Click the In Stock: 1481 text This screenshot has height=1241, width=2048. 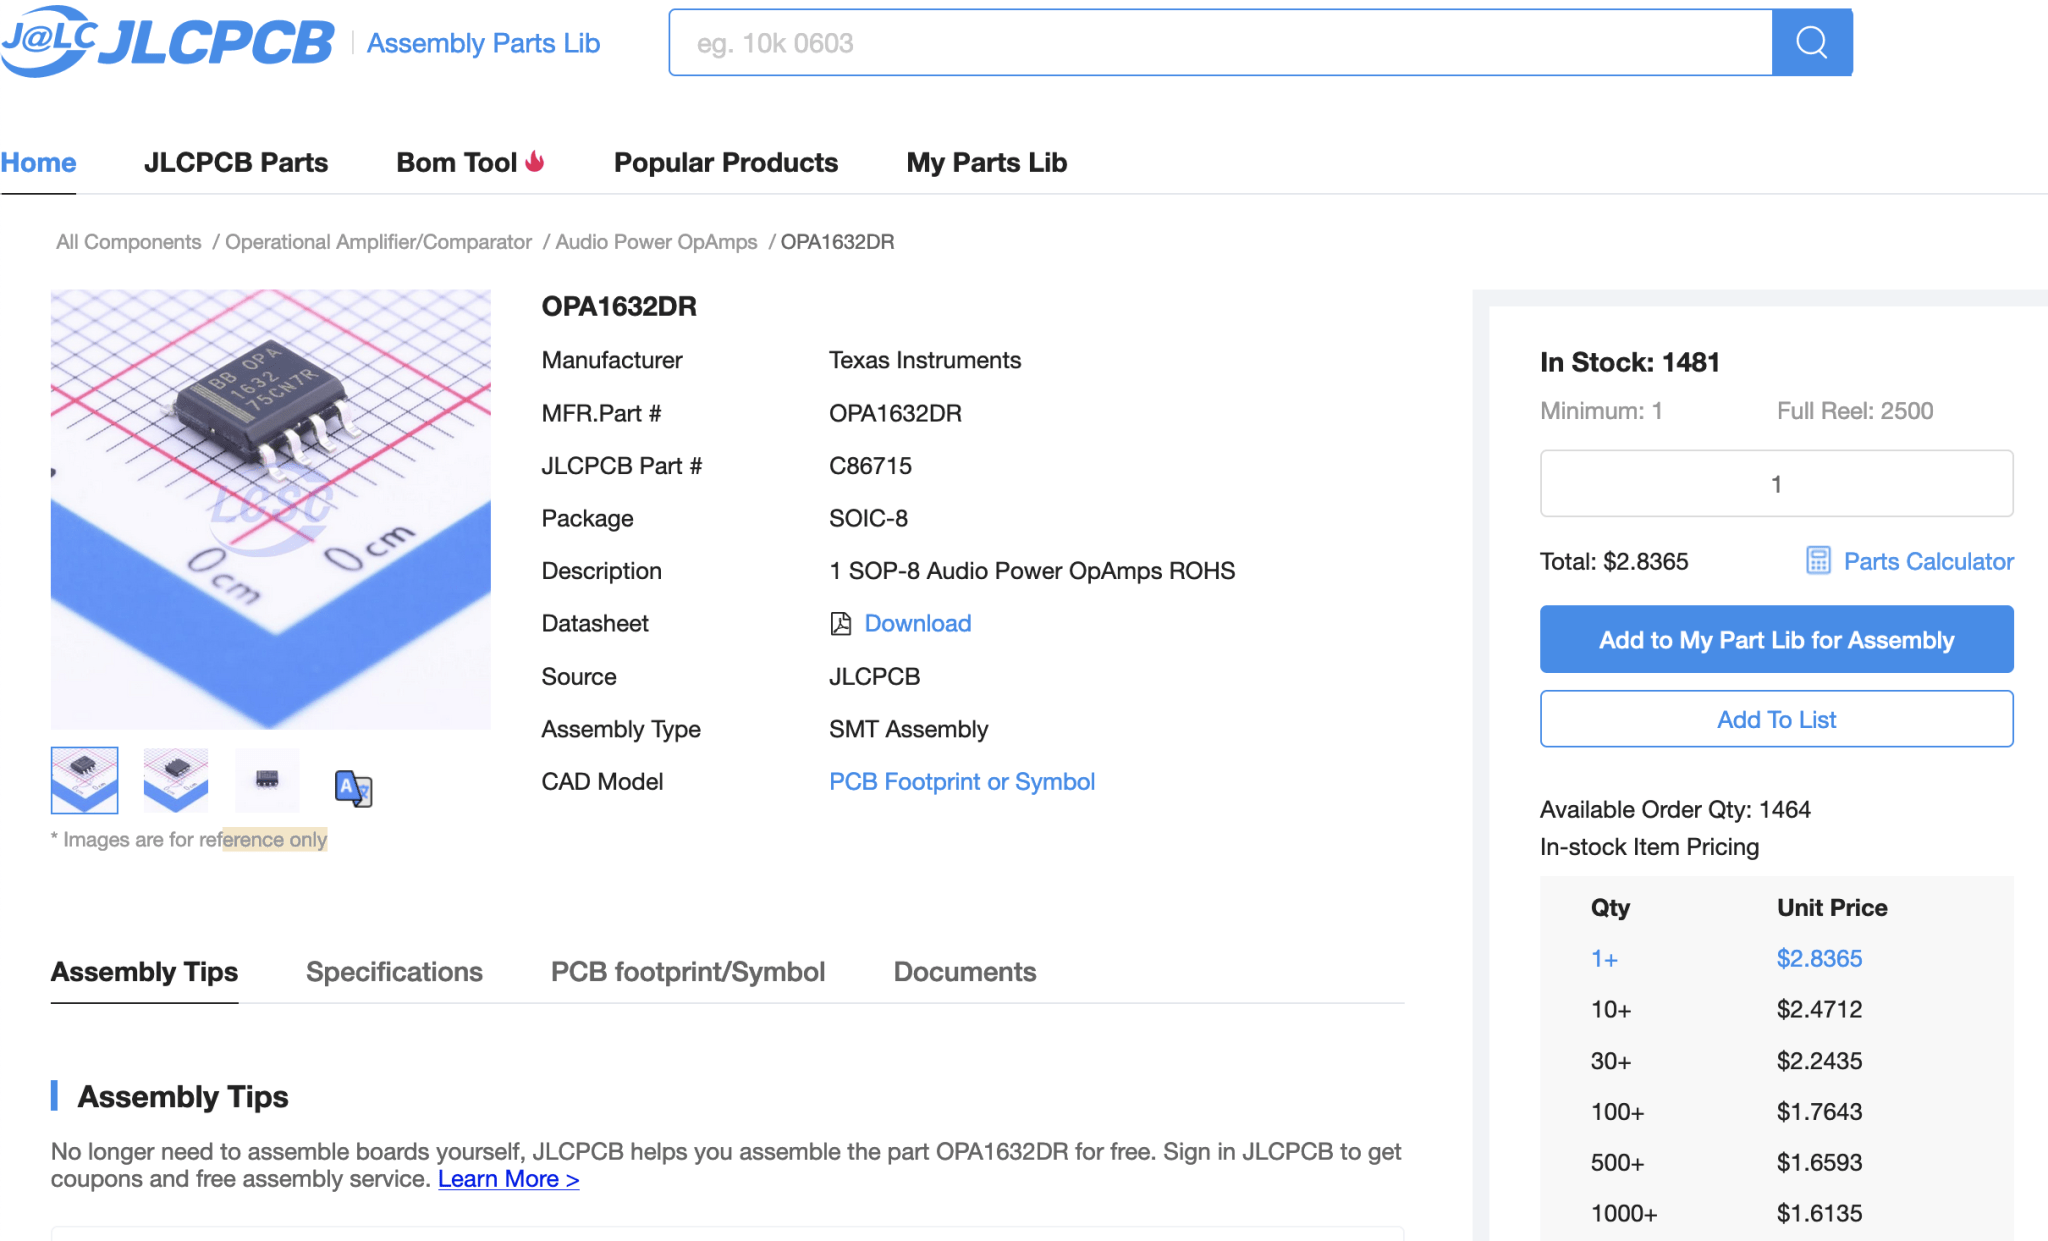(1630, 362)
